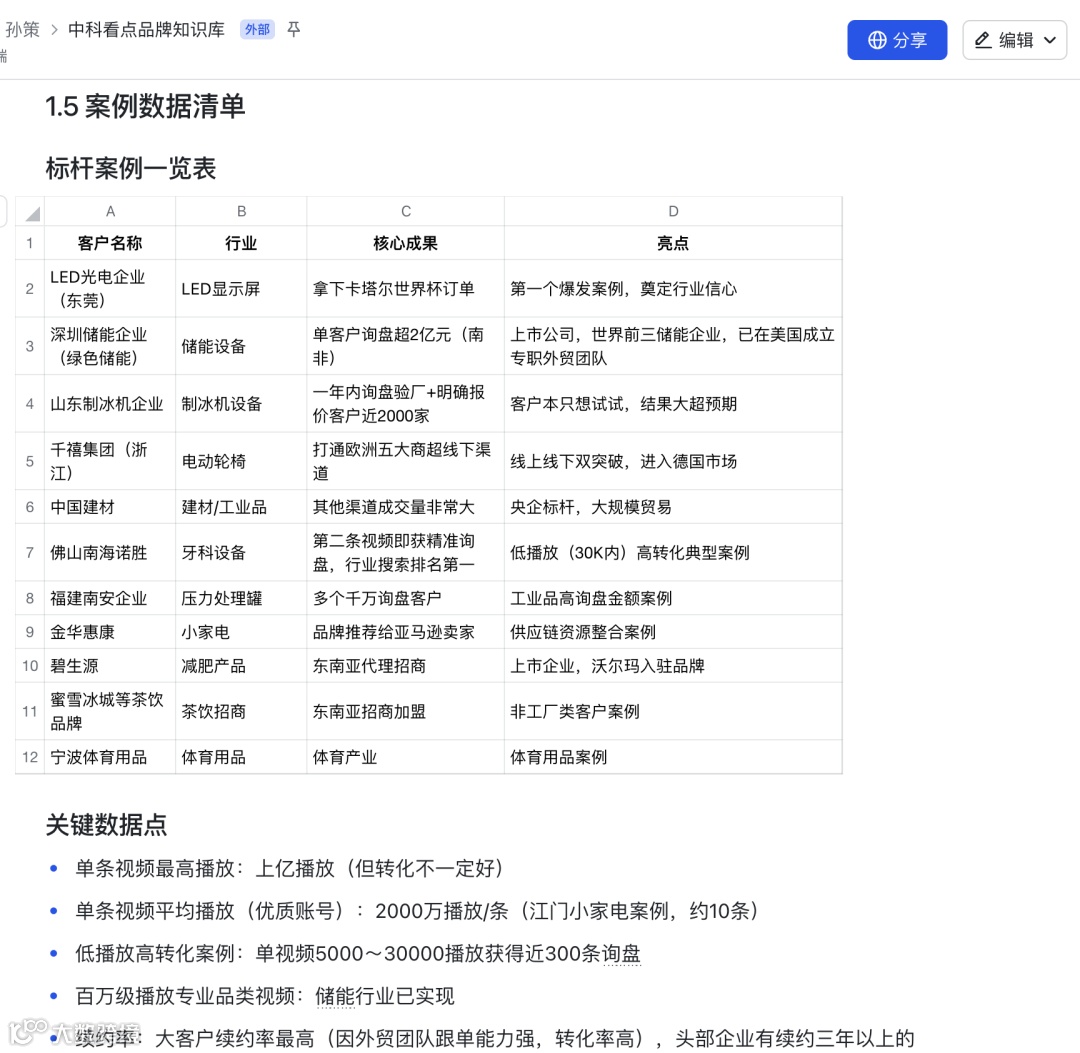Click the cell 供应链资源整合案例
The height and width of the screenshot is (1053, 1080).
coord(673,632)
